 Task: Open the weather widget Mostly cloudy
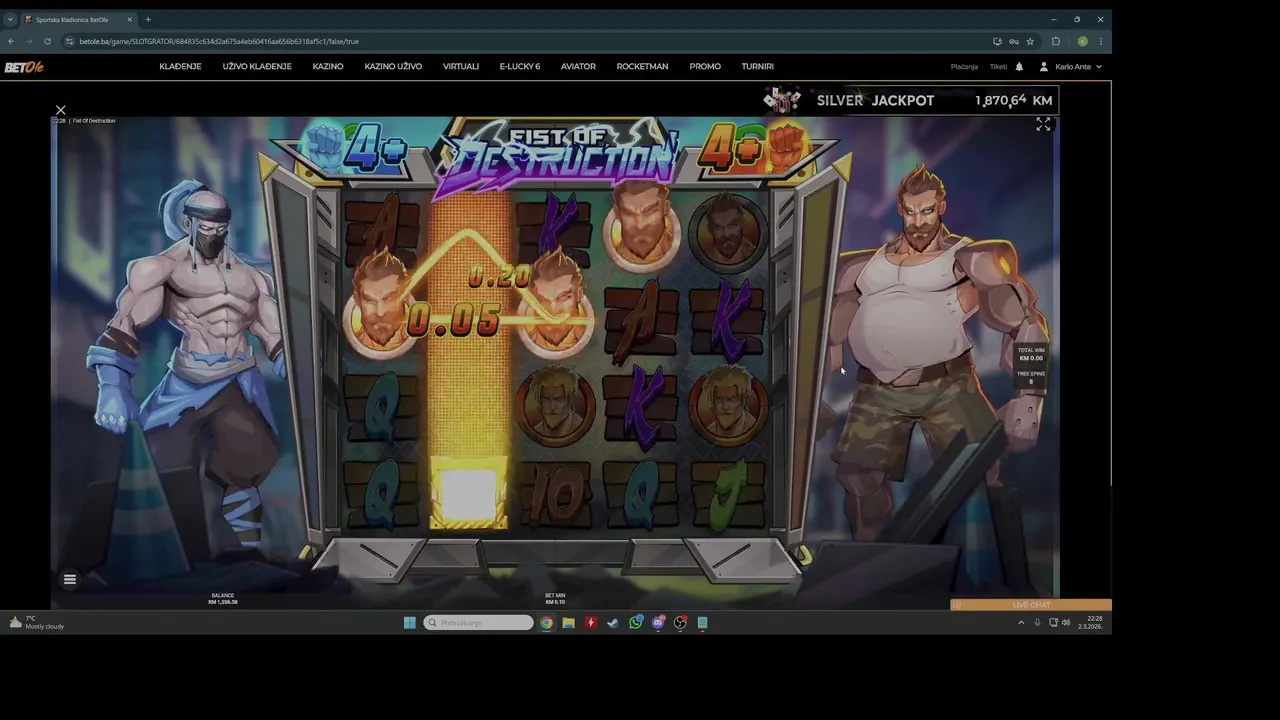(37, 622)
